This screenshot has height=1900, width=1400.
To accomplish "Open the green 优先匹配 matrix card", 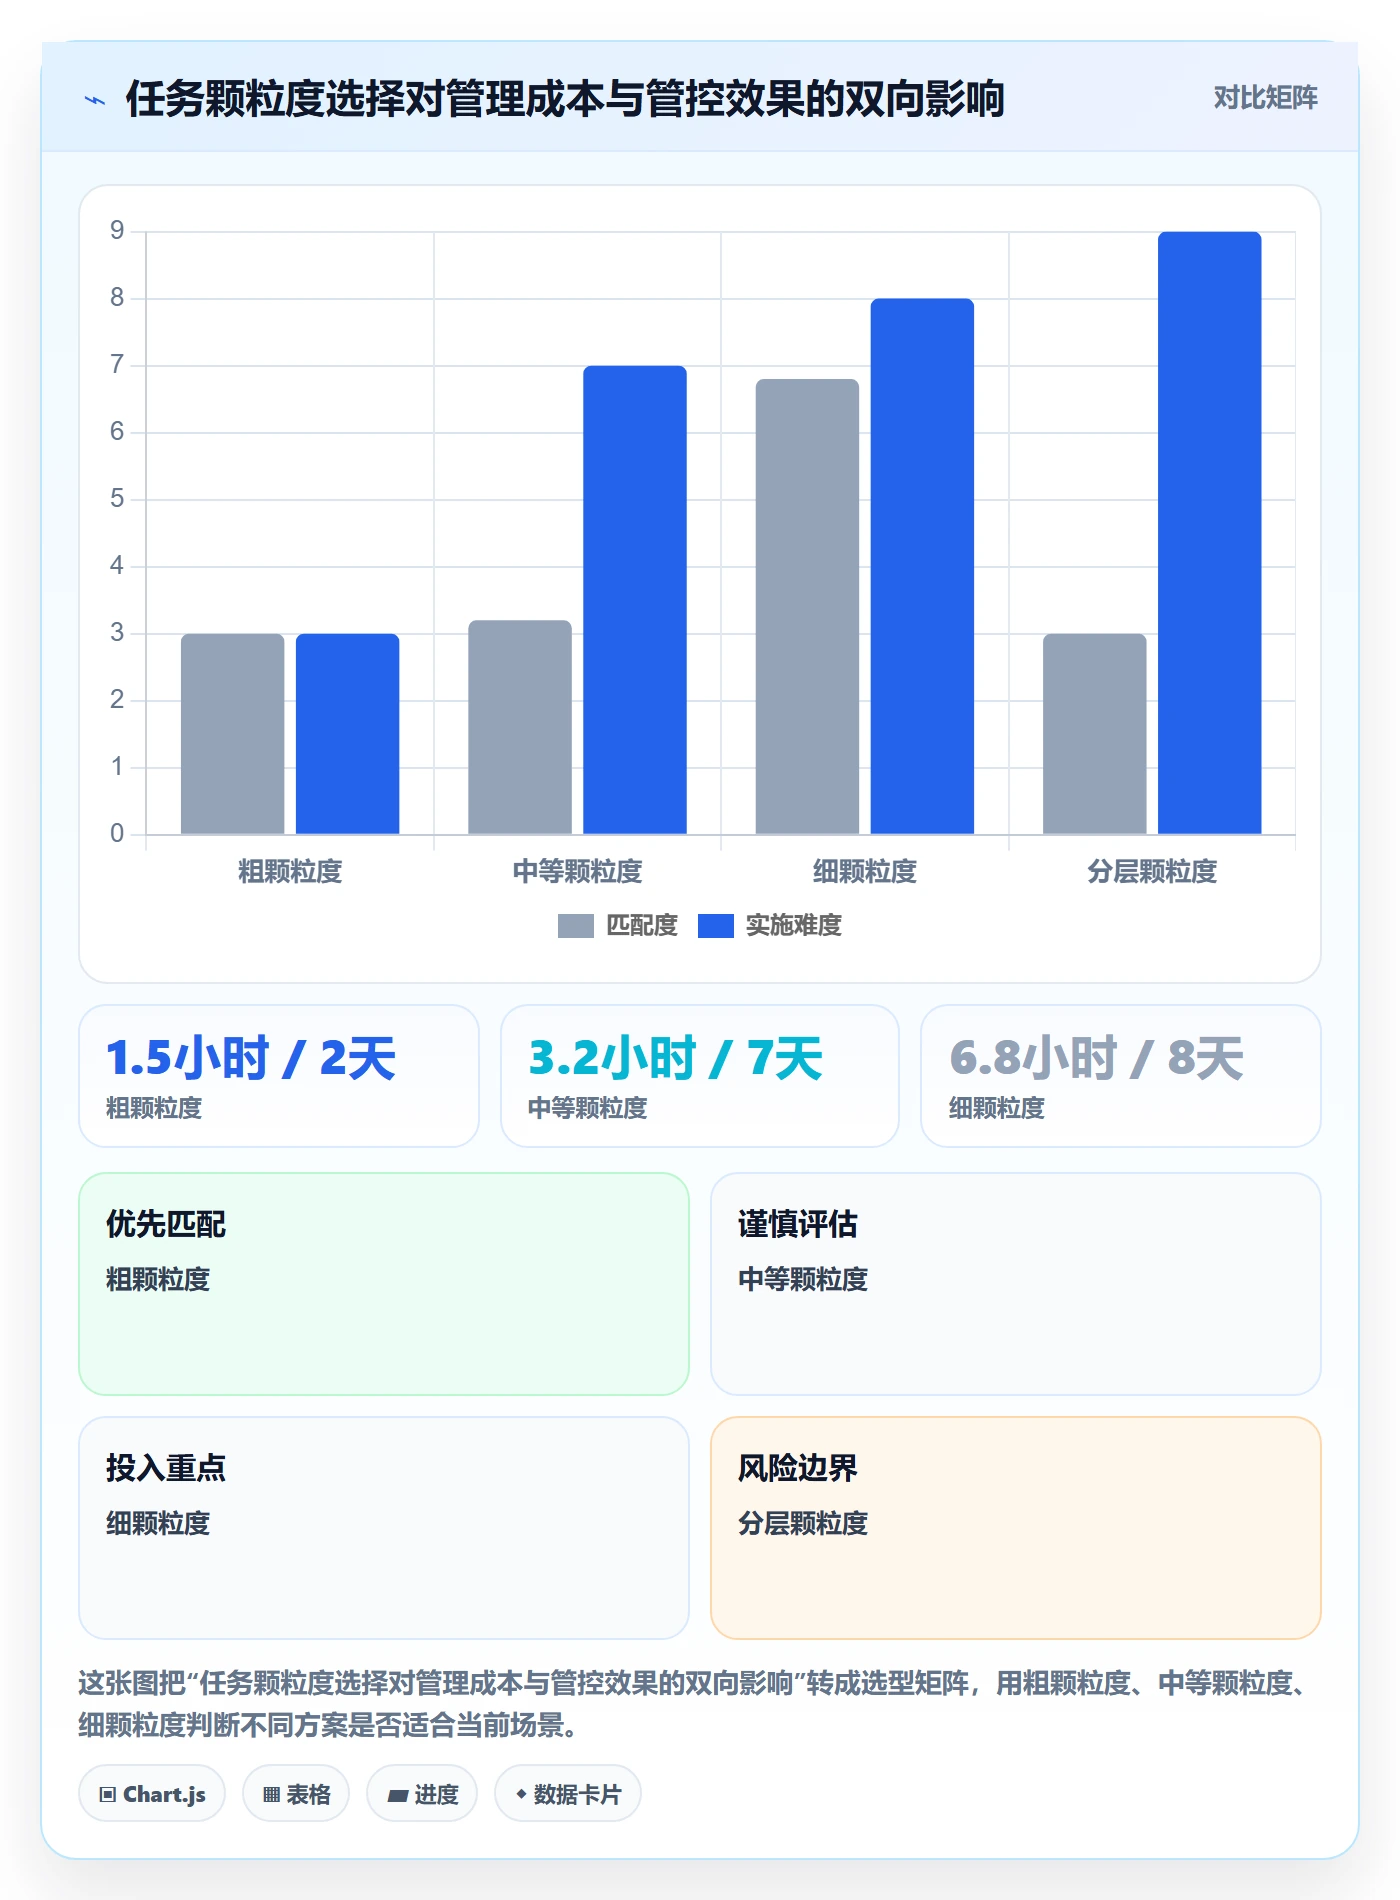I will click(x=384, y=1284).
